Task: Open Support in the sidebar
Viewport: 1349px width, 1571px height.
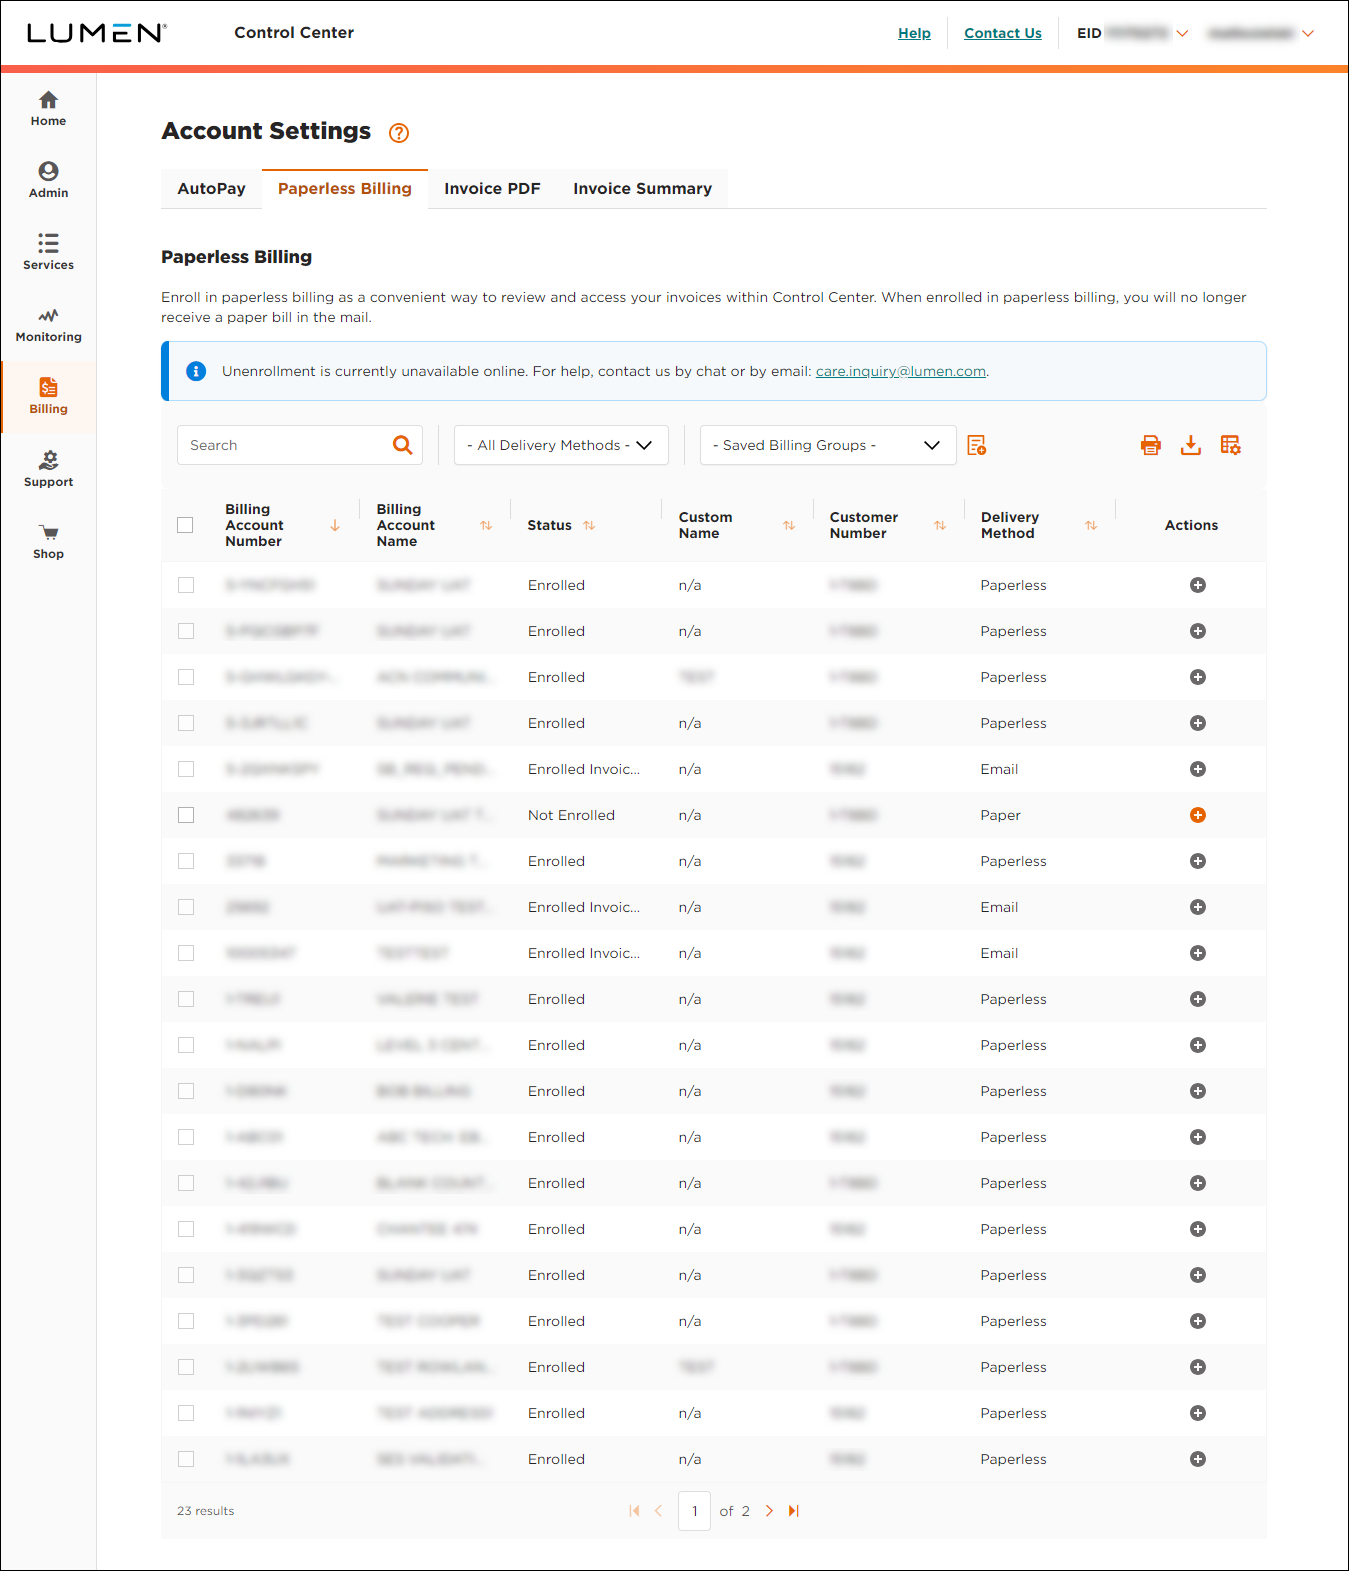Action: click(x=48, y=470)
